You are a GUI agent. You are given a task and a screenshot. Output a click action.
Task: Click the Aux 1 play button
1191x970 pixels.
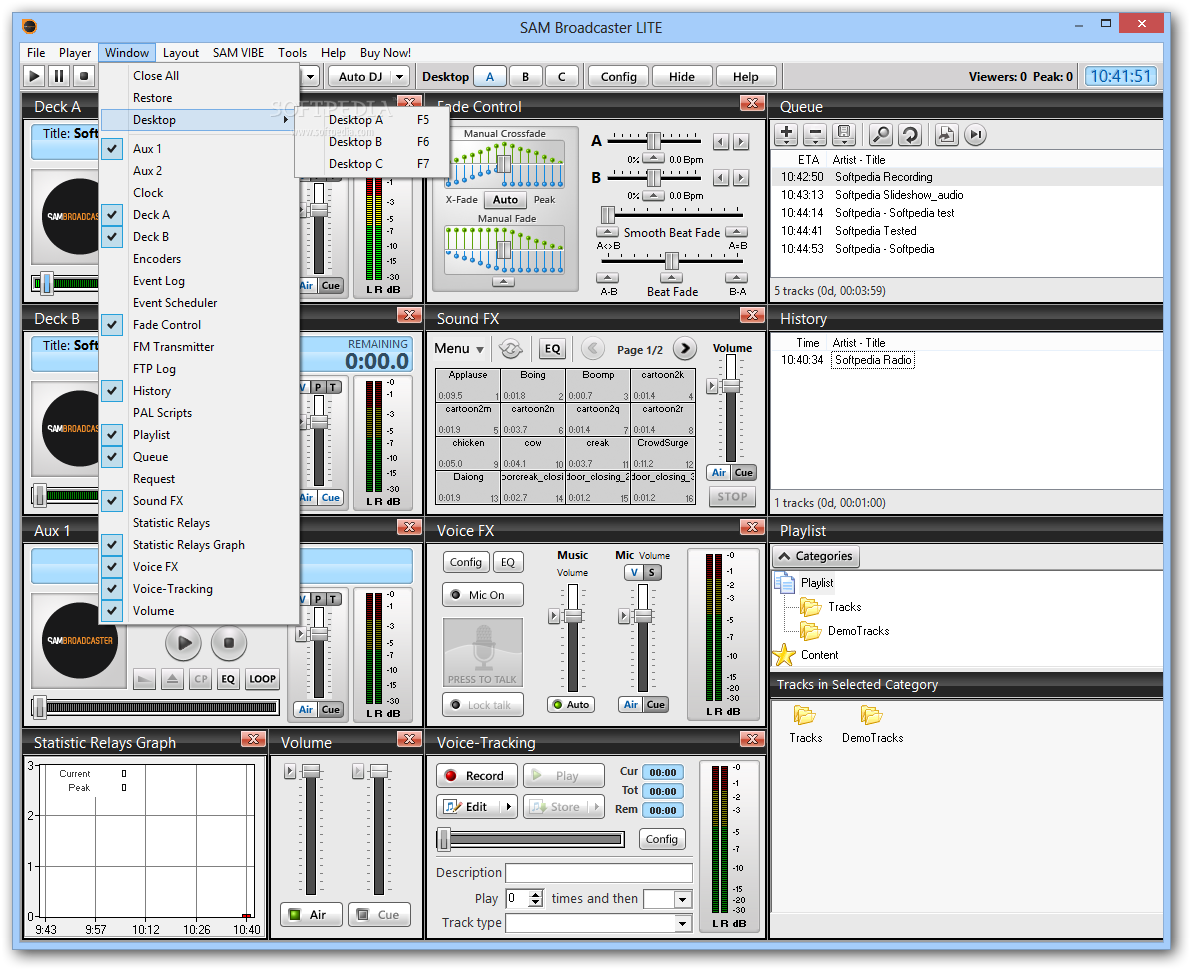(184, 643)
